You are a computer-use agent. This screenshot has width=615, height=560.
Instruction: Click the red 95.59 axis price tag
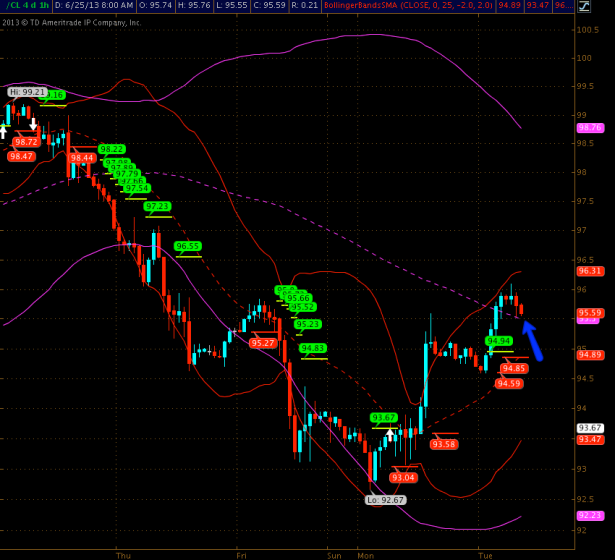(x=590, y=313)
